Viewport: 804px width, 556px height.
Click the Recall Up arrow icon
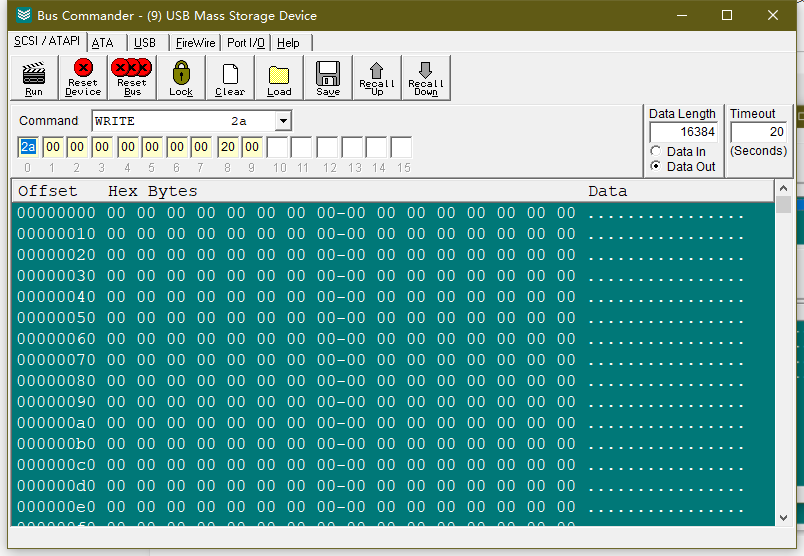click(376, 70)
